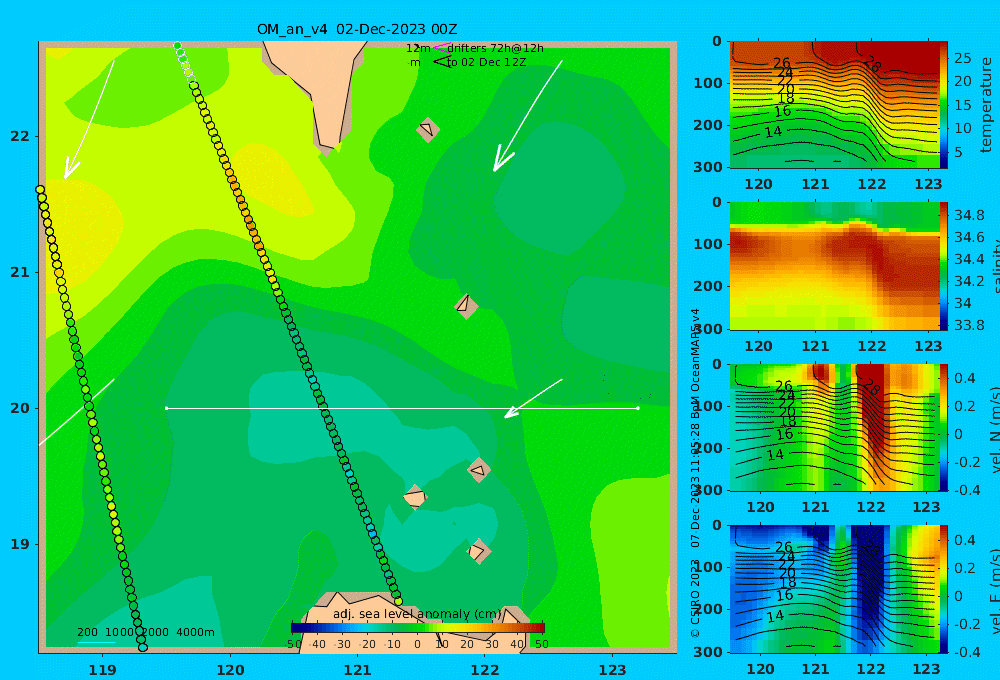Click the map latitude label 21
Screen dimensions: 1000x680
(x=20, y=272)
